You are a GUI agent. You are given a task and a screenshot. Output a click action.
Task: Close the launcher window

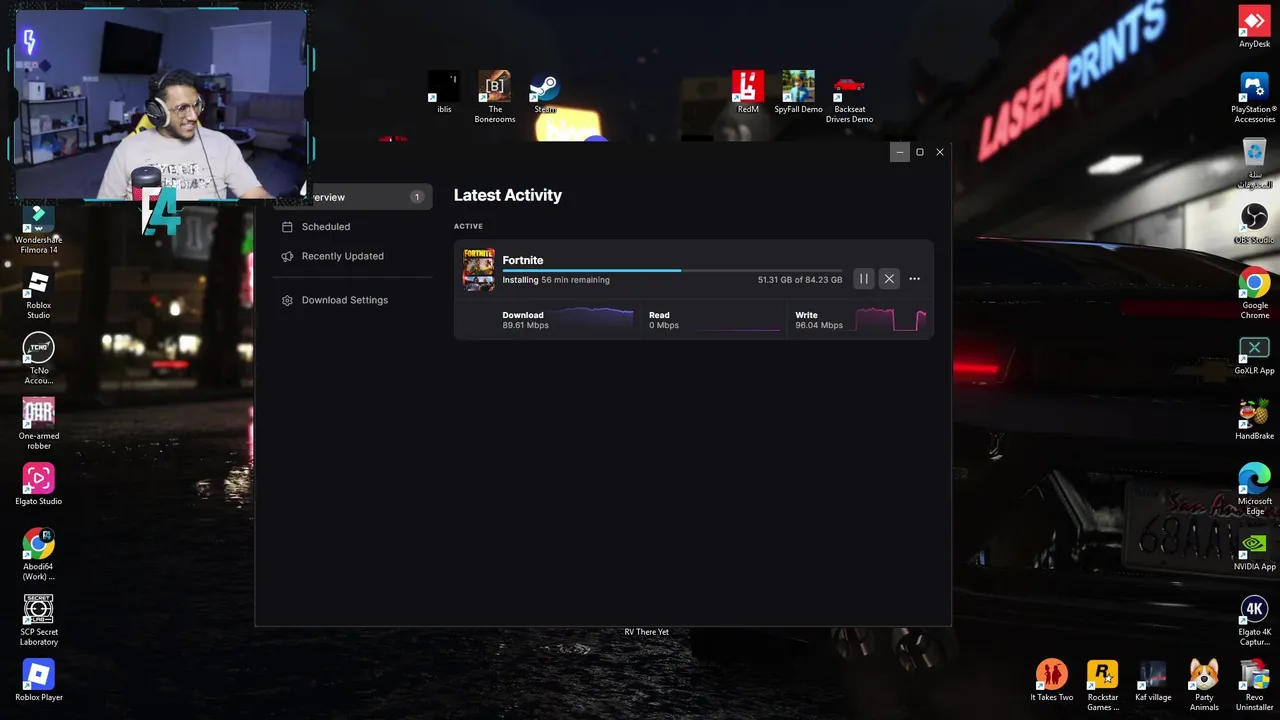tap(940, 152)
